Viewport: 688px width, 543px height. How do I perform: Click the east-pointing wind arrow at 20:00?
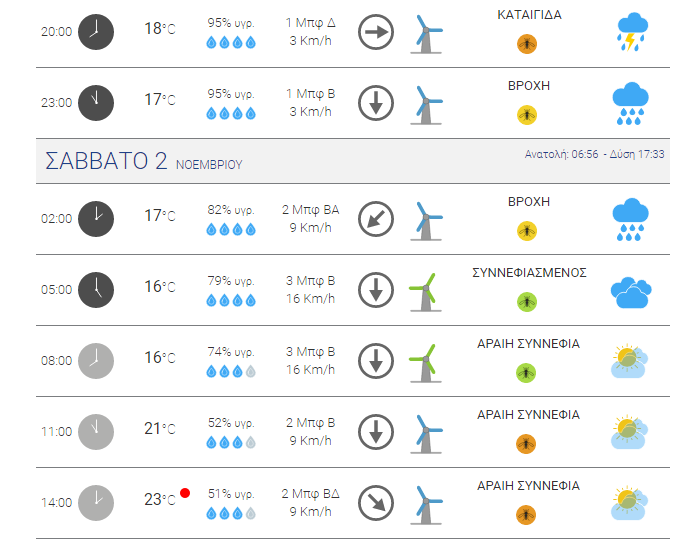tap(376, 32)
